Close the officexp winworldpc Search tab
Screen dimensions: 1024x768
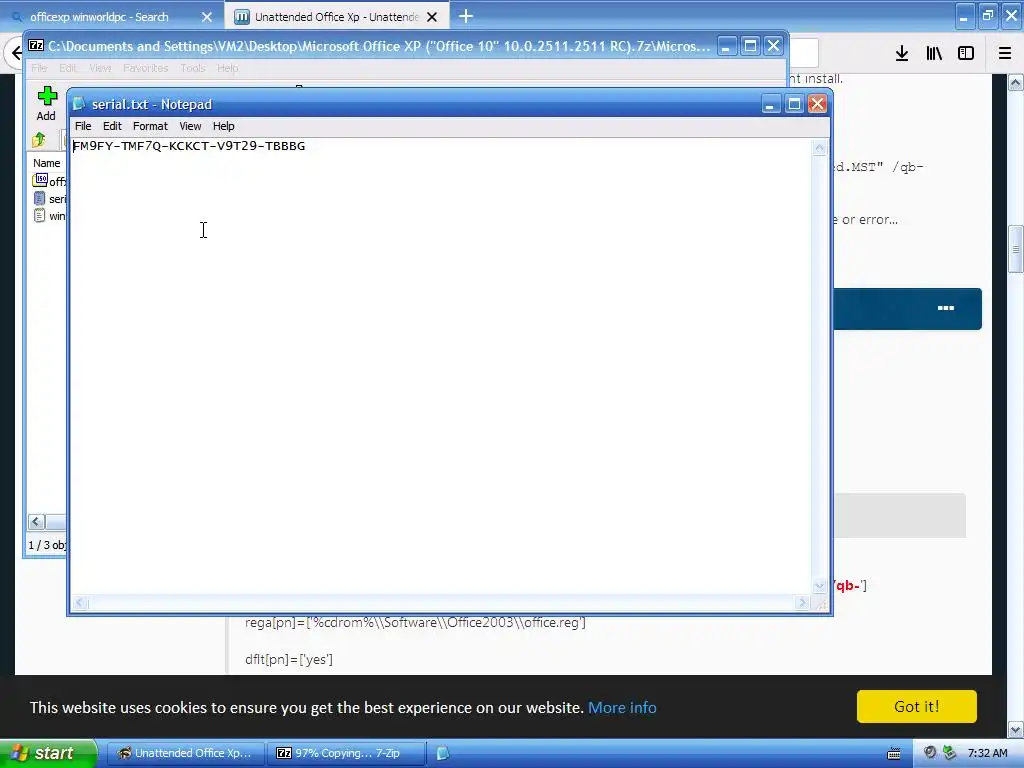point(207,17)
